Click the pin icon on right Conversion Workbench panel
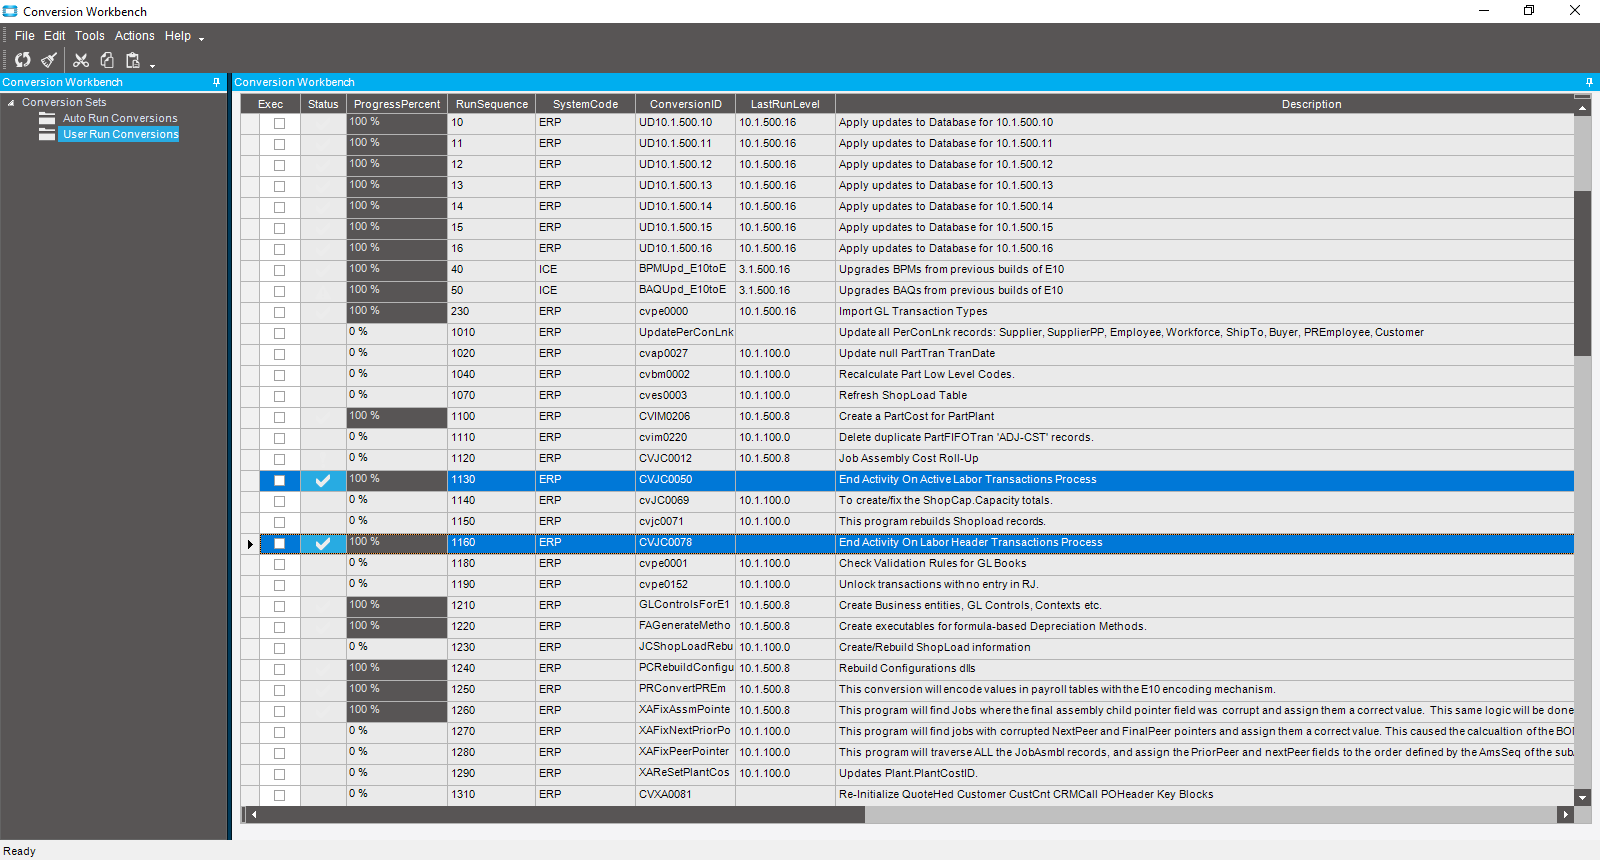 coord(1589,82)
